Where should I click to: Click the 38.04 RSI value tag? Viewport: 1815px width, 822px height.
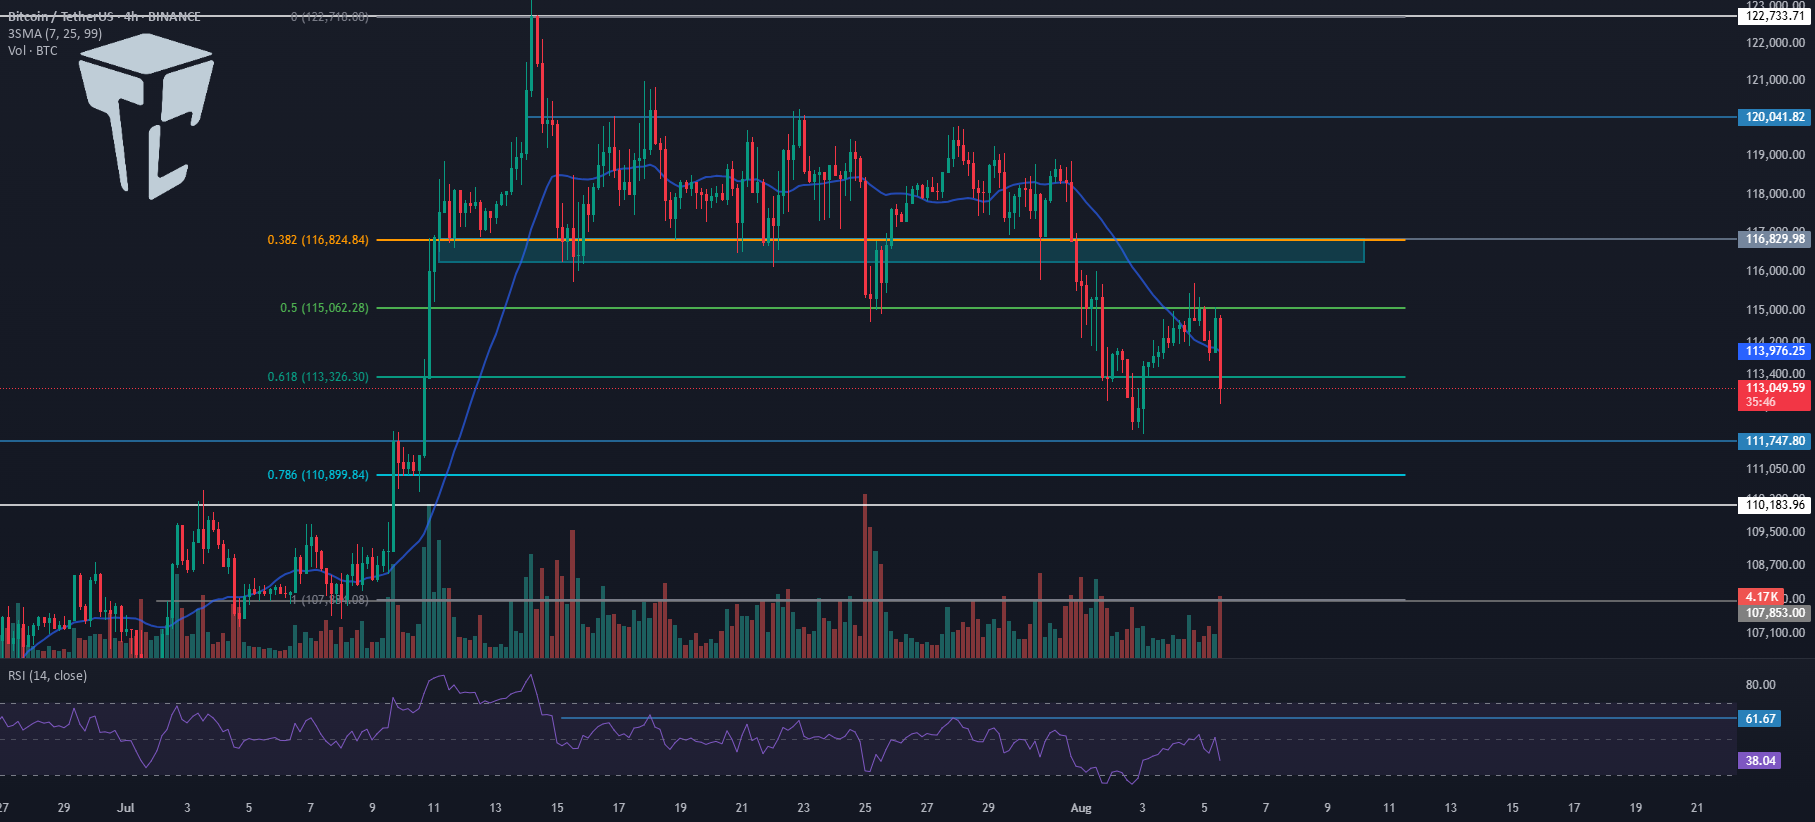[1760, 761]
